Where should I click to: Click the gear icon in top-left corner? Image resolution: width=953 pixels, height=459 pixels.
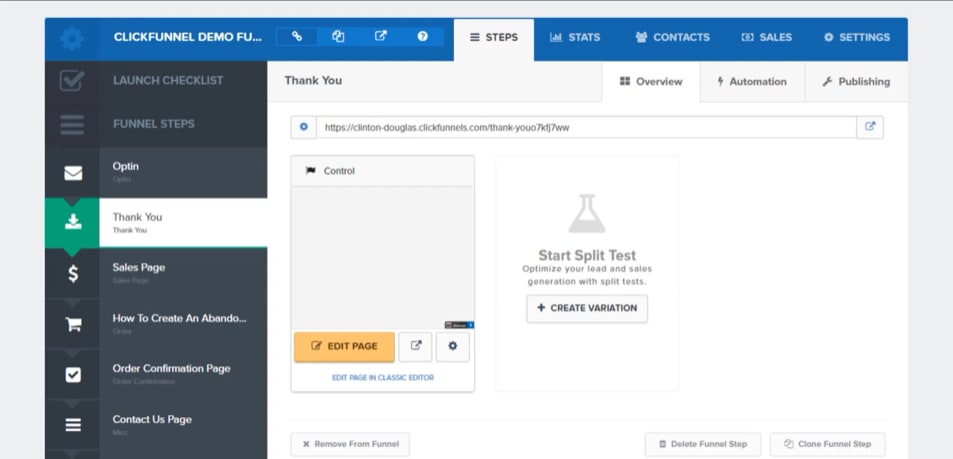72,38
